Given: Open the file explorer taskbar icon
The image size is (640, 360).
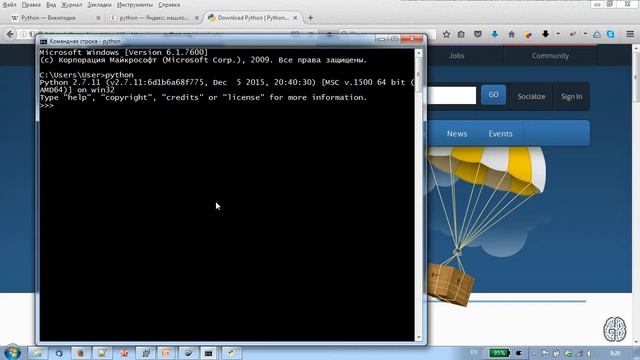Looking at the screenshot, I should tap(38, 353).
